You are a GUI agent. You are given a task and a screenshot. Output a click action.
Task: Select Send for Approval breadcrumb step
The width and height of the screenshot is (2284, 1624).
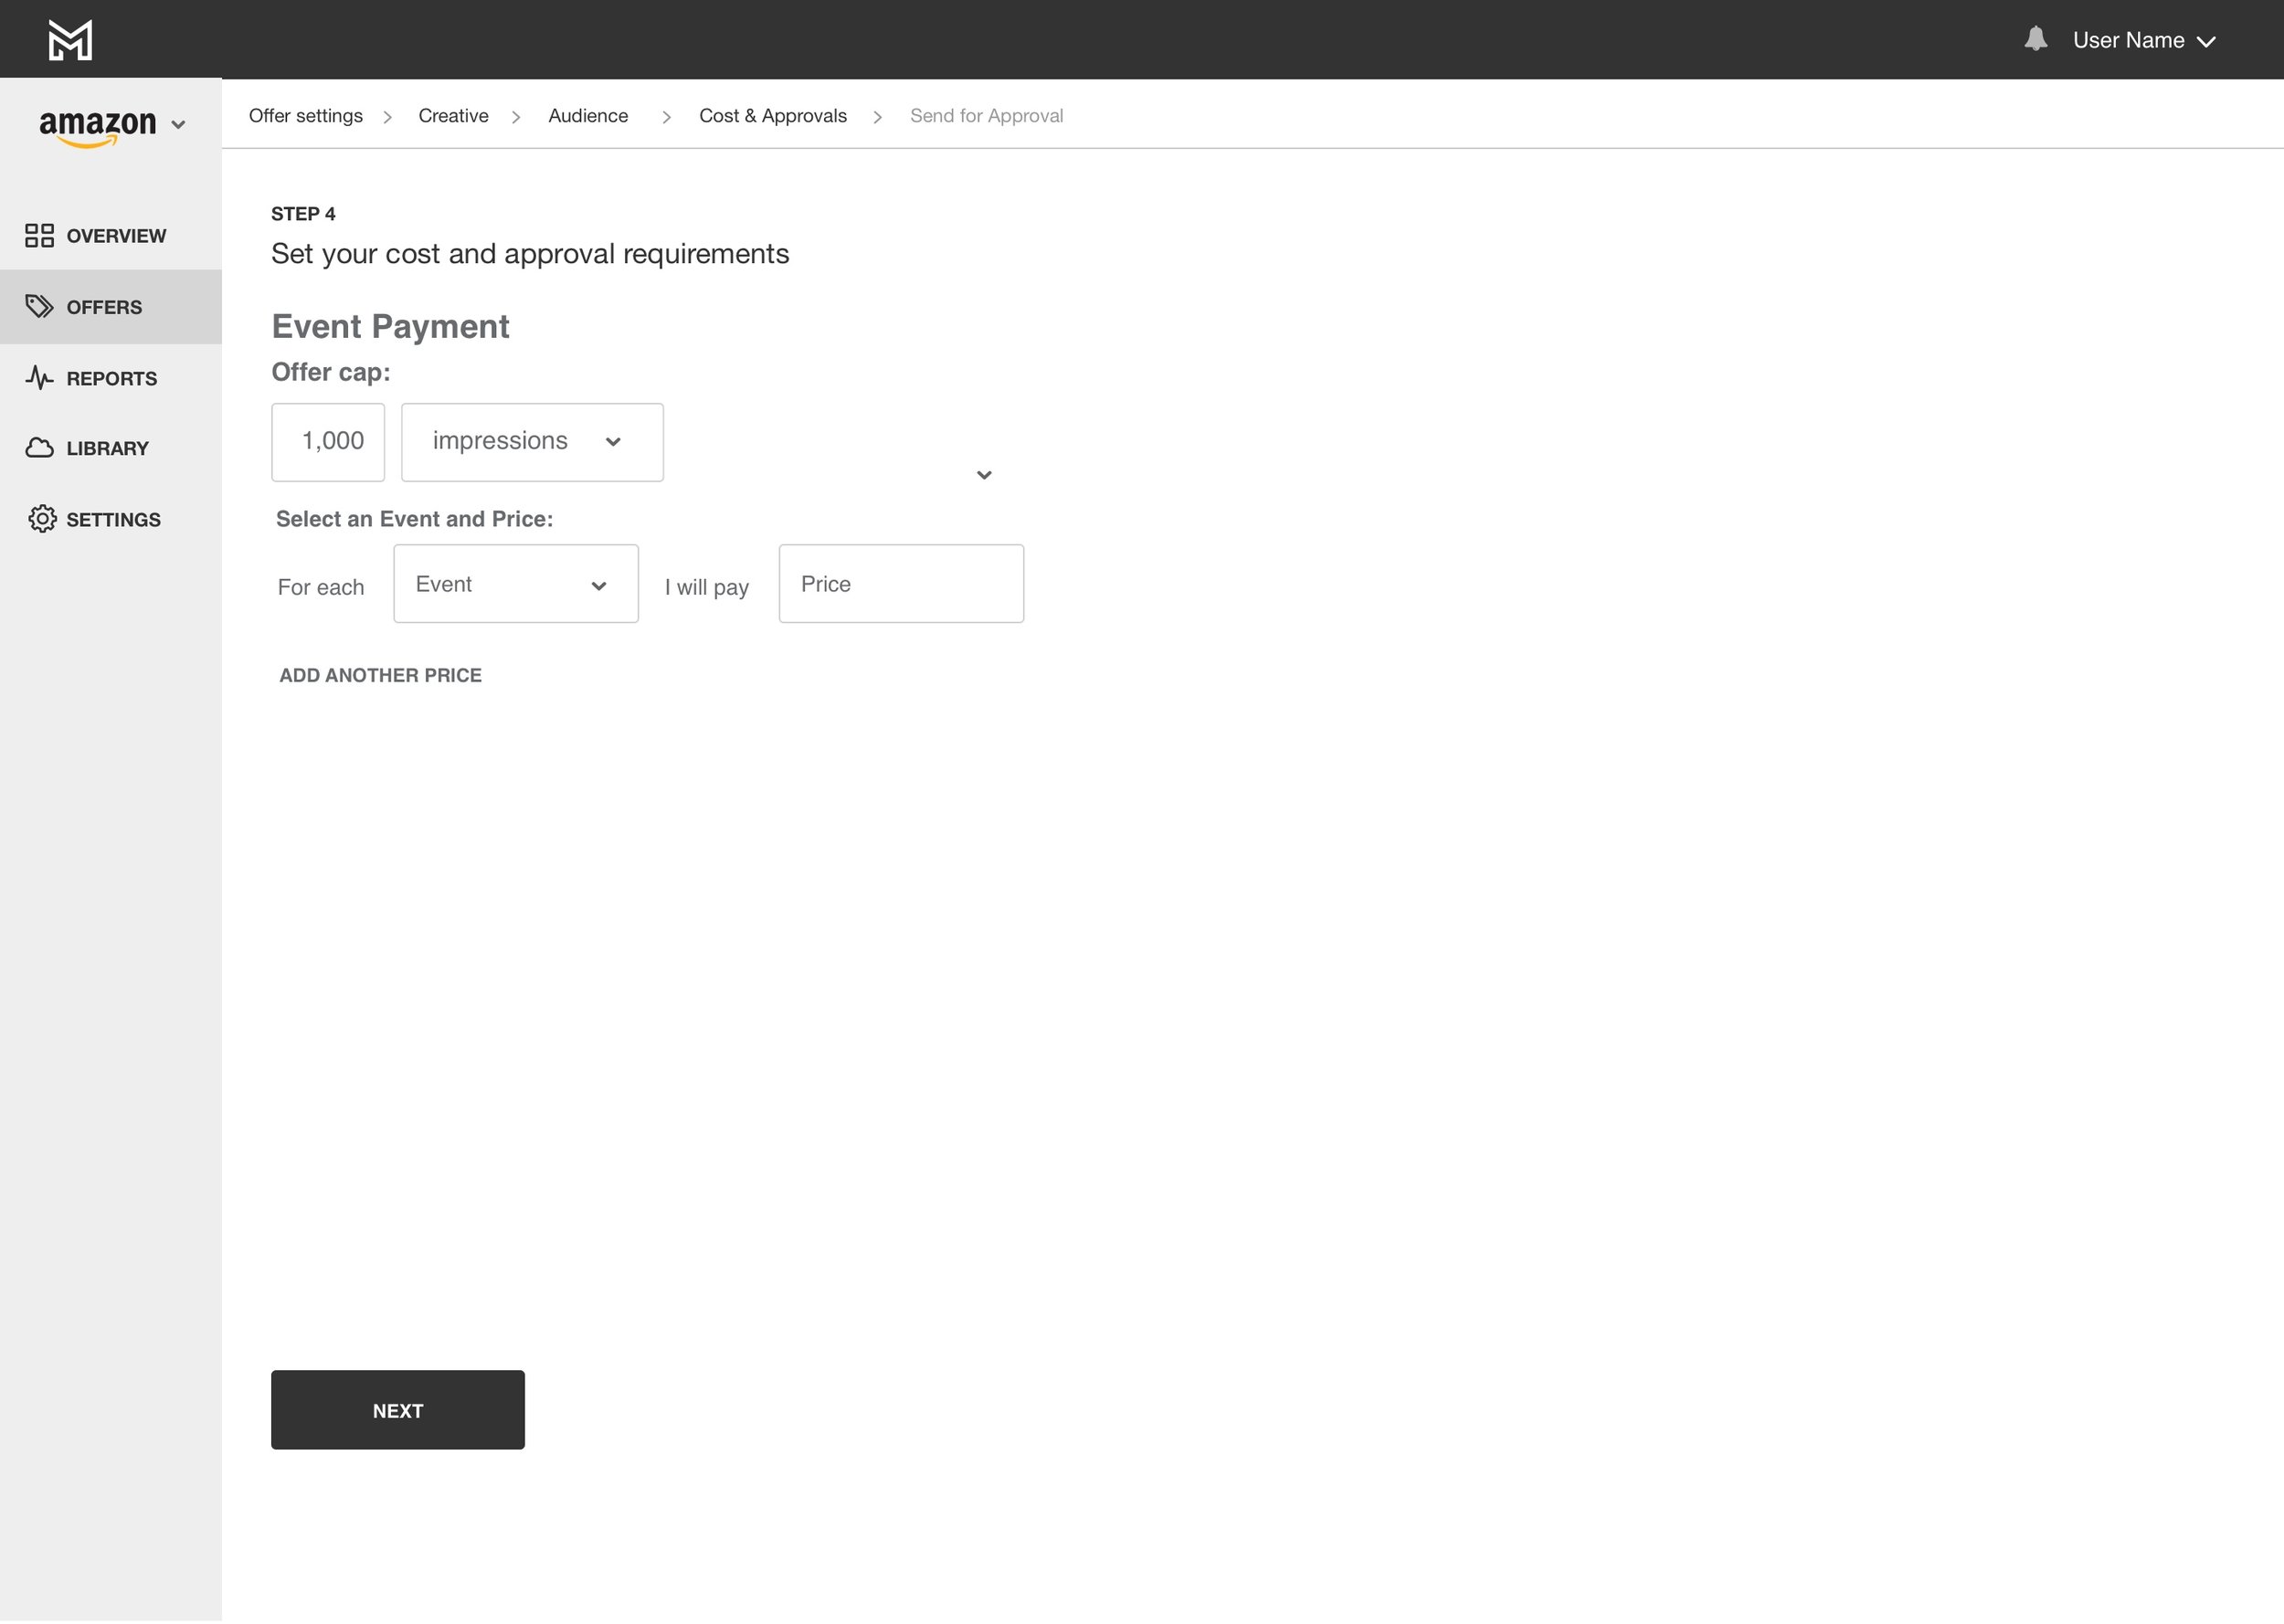tap(986, 116)
